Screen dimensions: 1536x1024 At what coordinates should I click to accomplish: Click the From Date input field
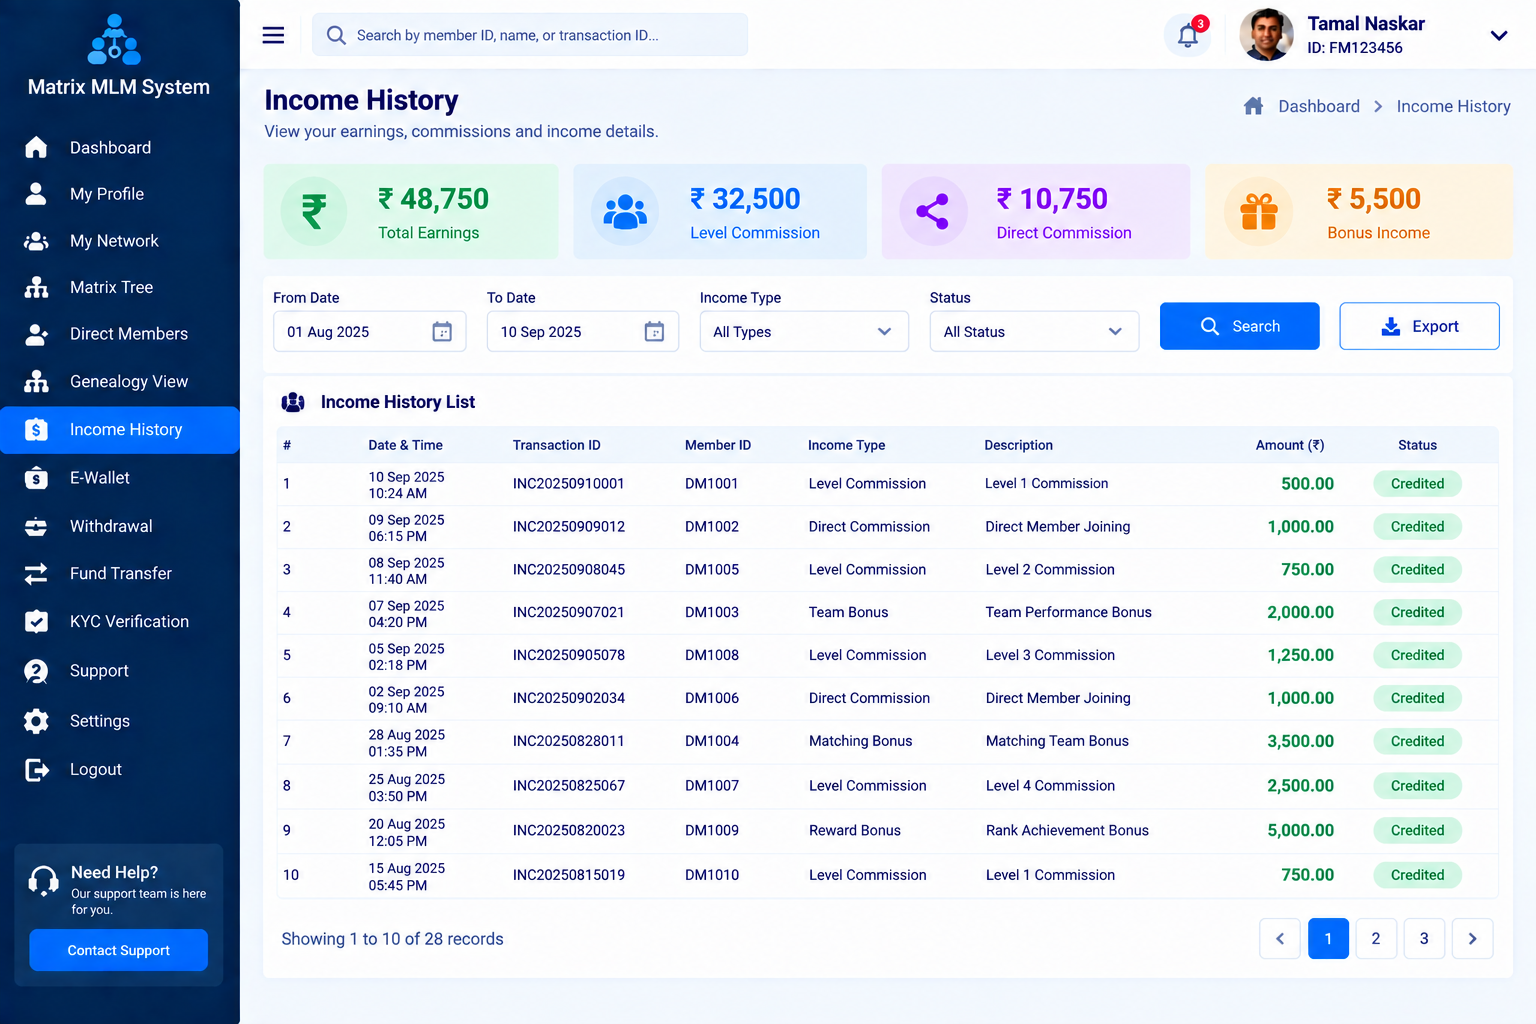click(x=370, y=332)
